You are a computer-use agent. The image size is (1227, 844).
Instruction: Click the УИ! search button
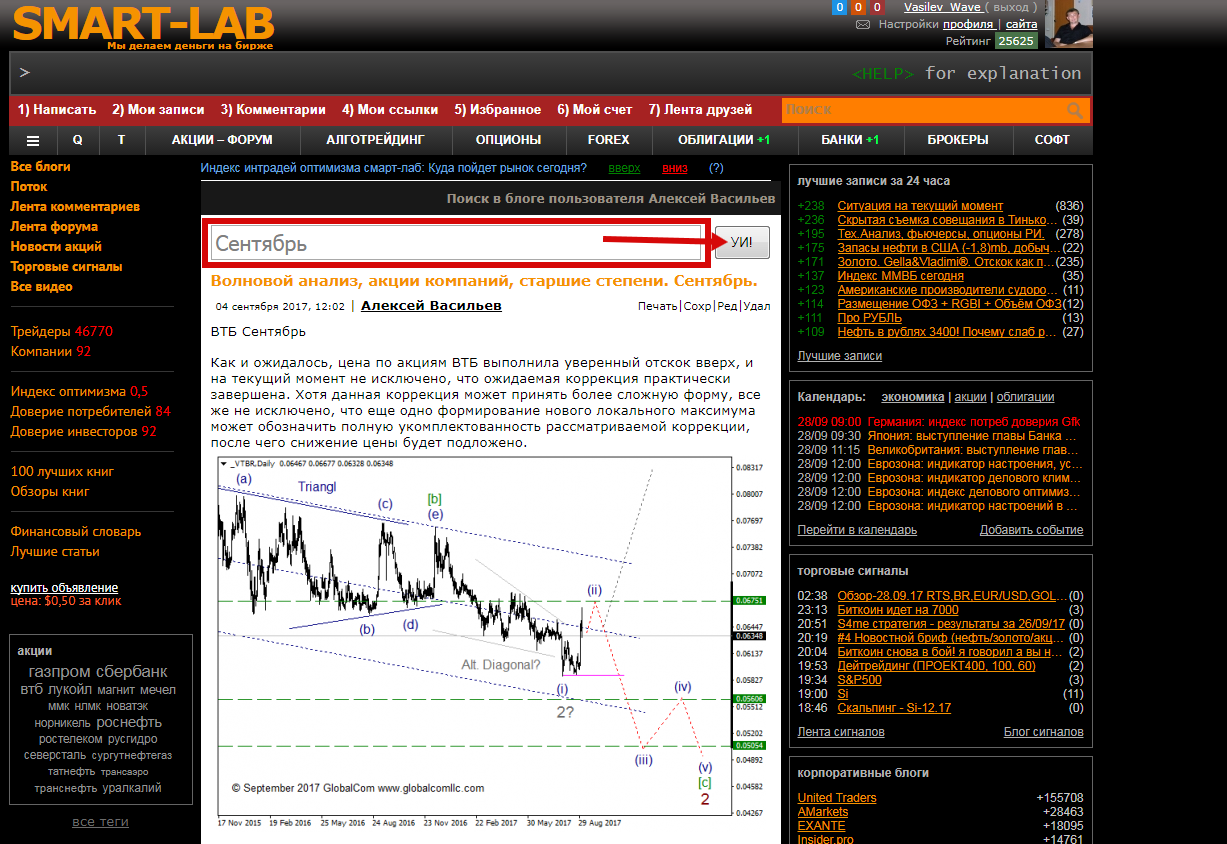[742, 243]
